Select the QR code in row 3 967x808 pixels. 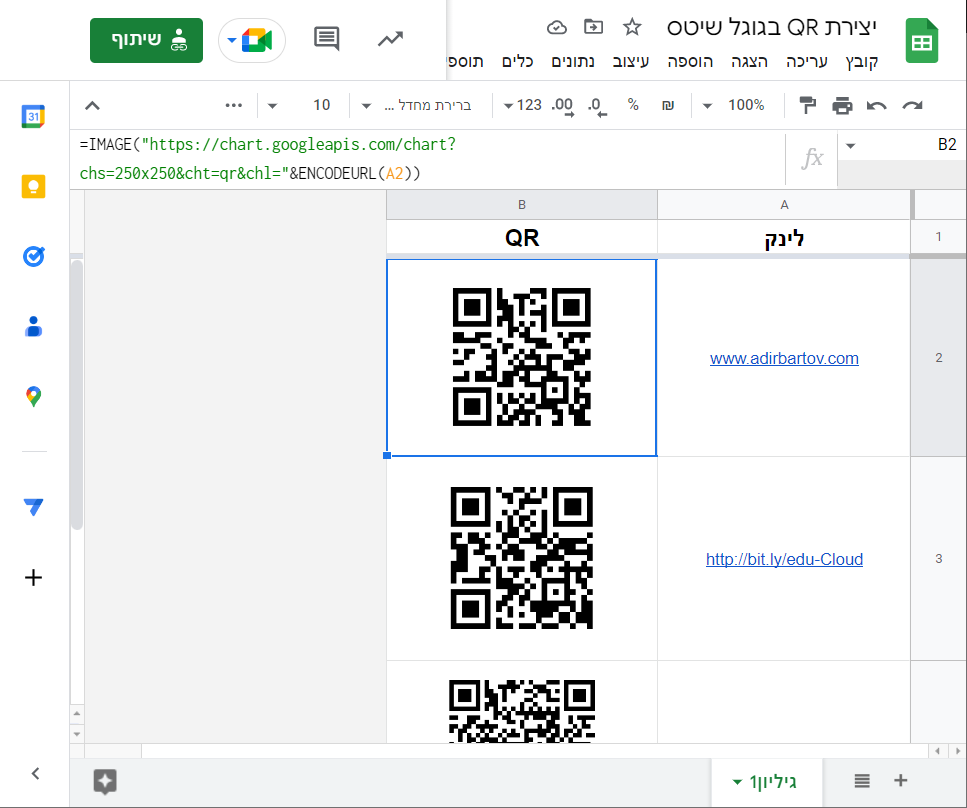coord(522,558)
